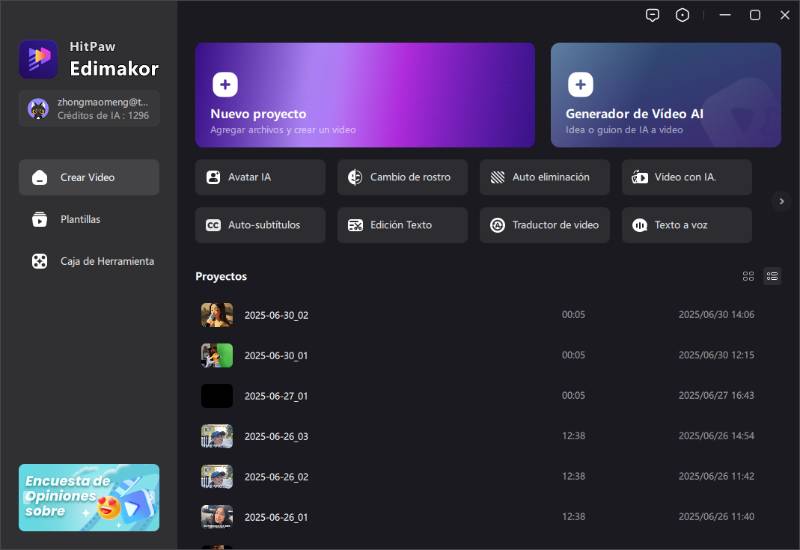Select the Vídeo con IA tool
This screenshot has width=800, height=550.
coord(686,177)
